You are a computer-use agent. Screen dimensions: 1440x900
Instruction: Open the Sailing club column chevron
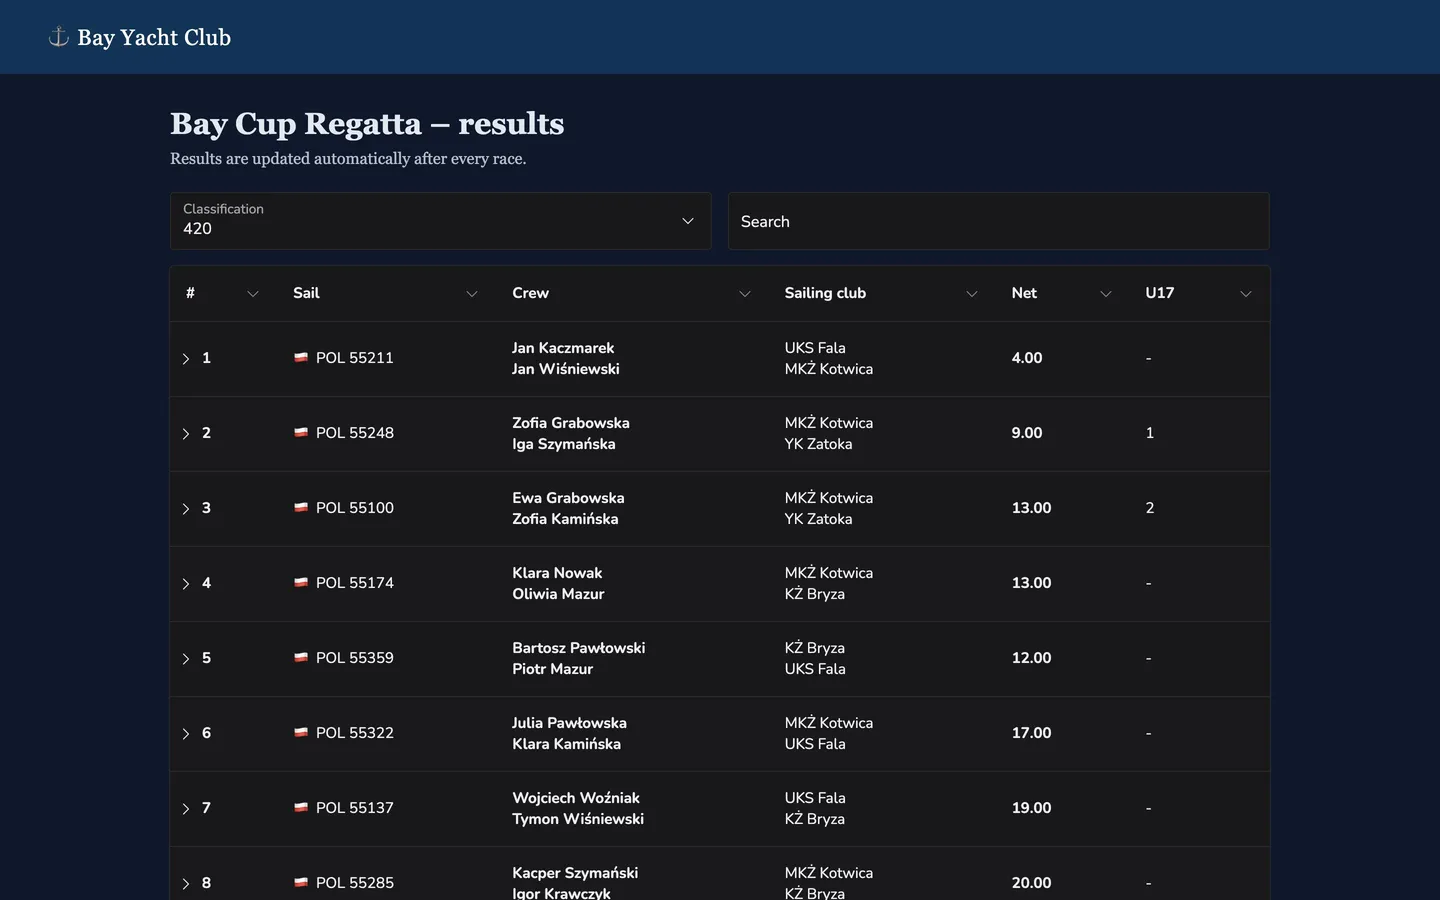point(972,293)
